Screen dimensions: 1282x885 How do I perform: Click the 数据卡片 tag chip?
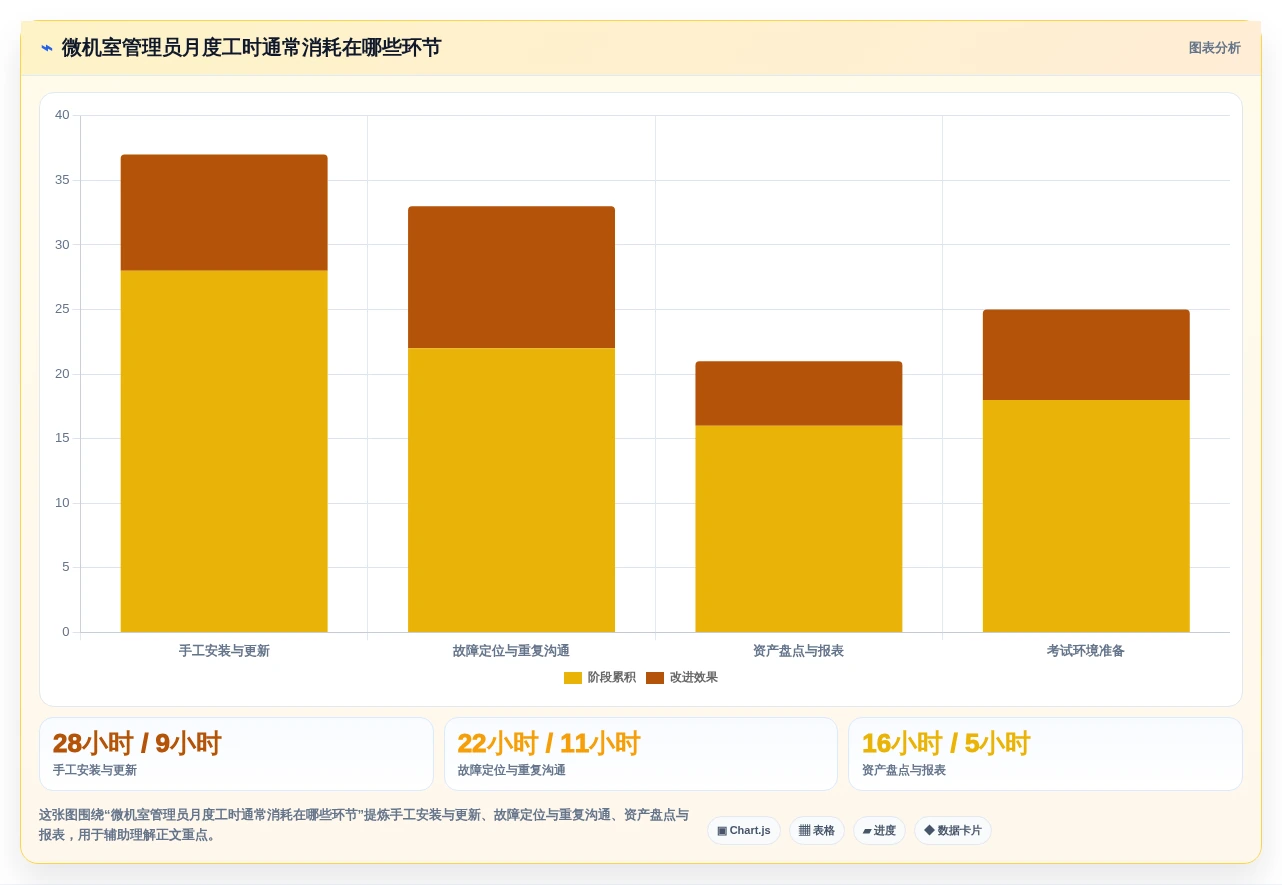coord(953,831)
